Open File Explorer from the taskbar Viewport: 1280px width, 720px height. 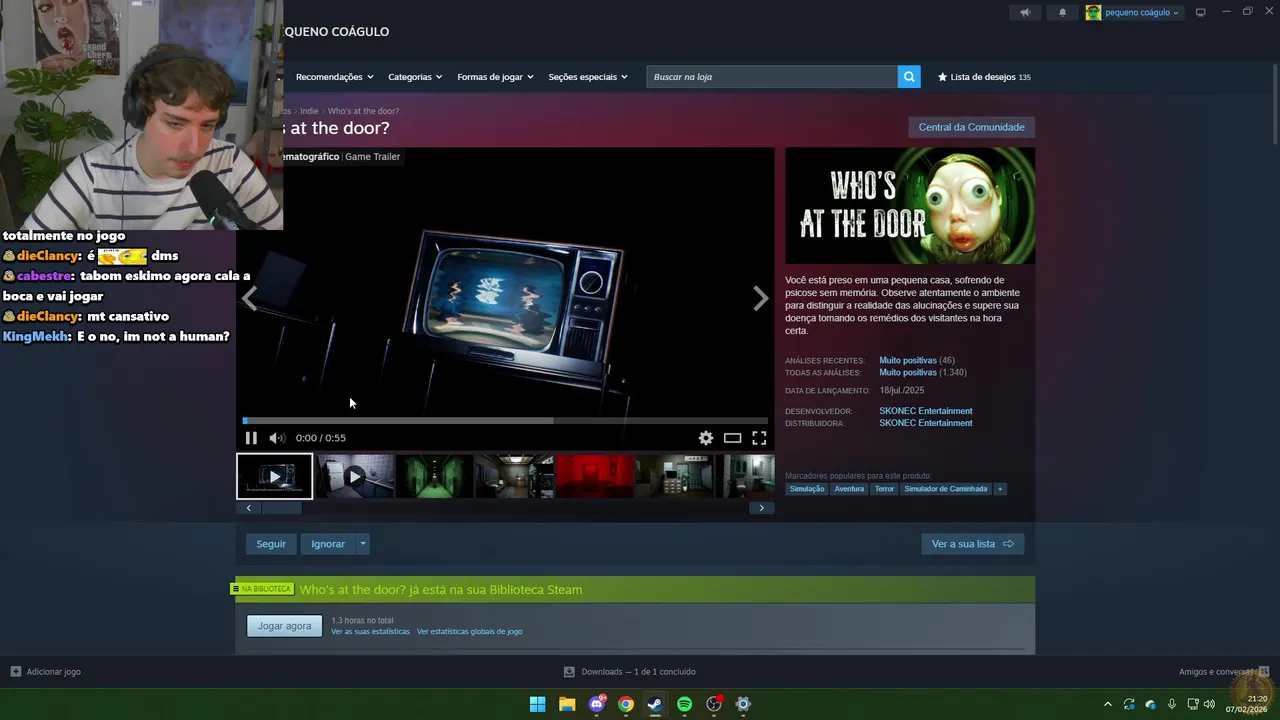(x=567, y=704)
